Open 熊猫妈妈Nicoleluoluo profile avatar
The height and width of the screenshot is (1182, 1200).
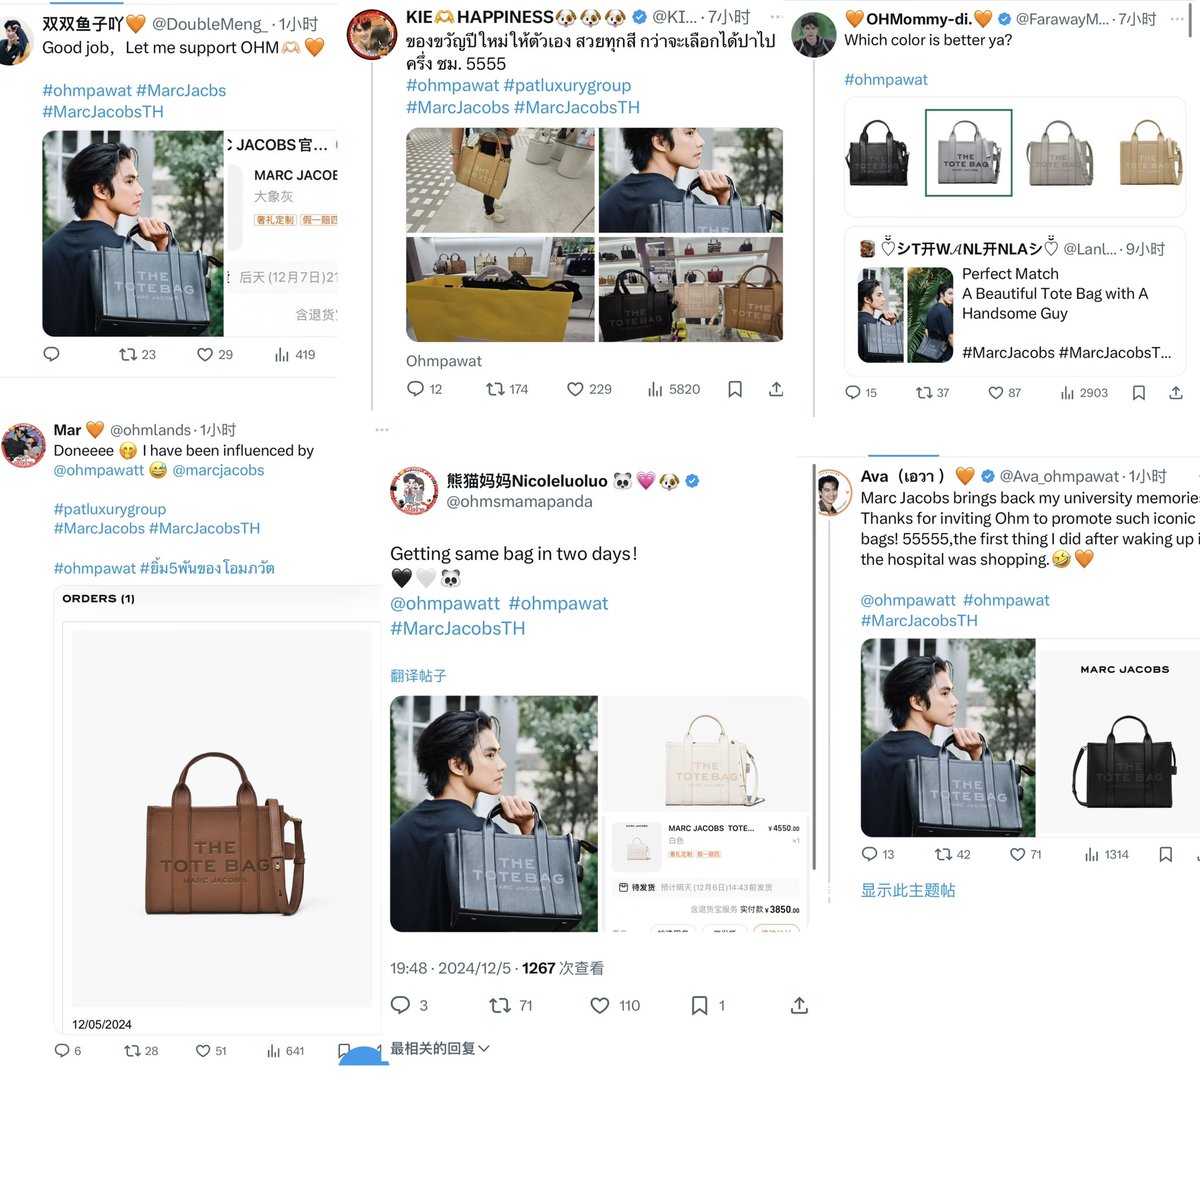[414, 490]
